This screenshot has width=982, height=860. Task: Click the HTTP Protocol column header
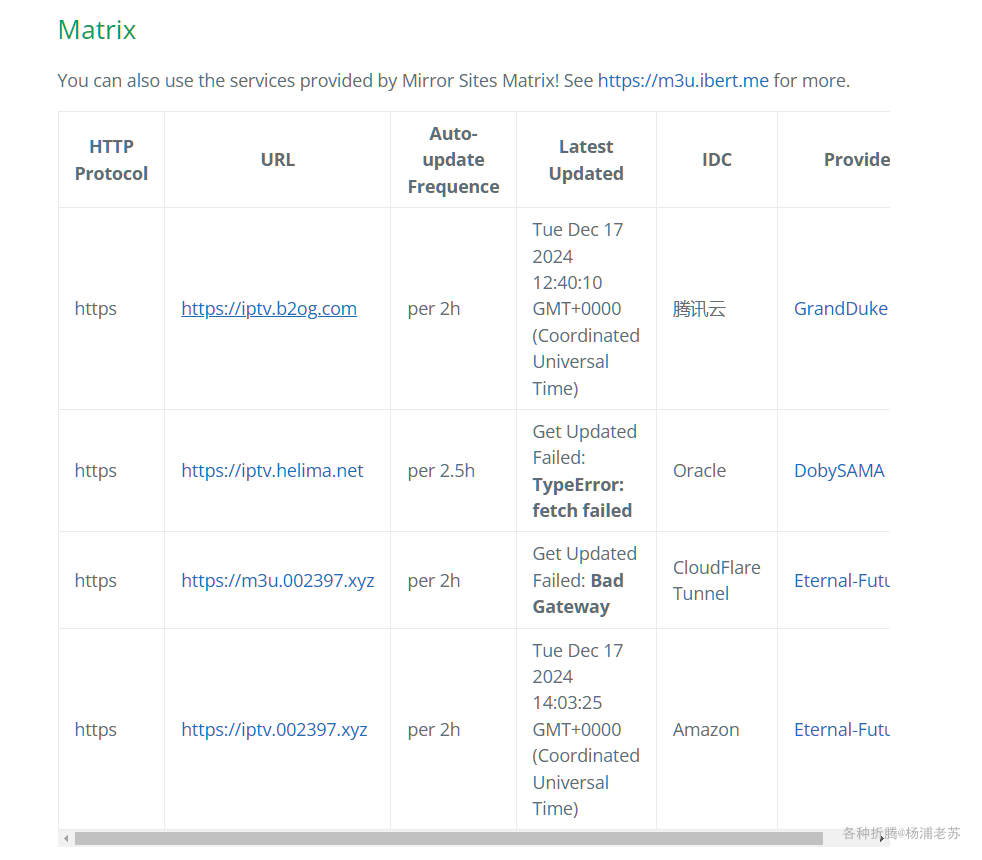[x=111, y=160]
